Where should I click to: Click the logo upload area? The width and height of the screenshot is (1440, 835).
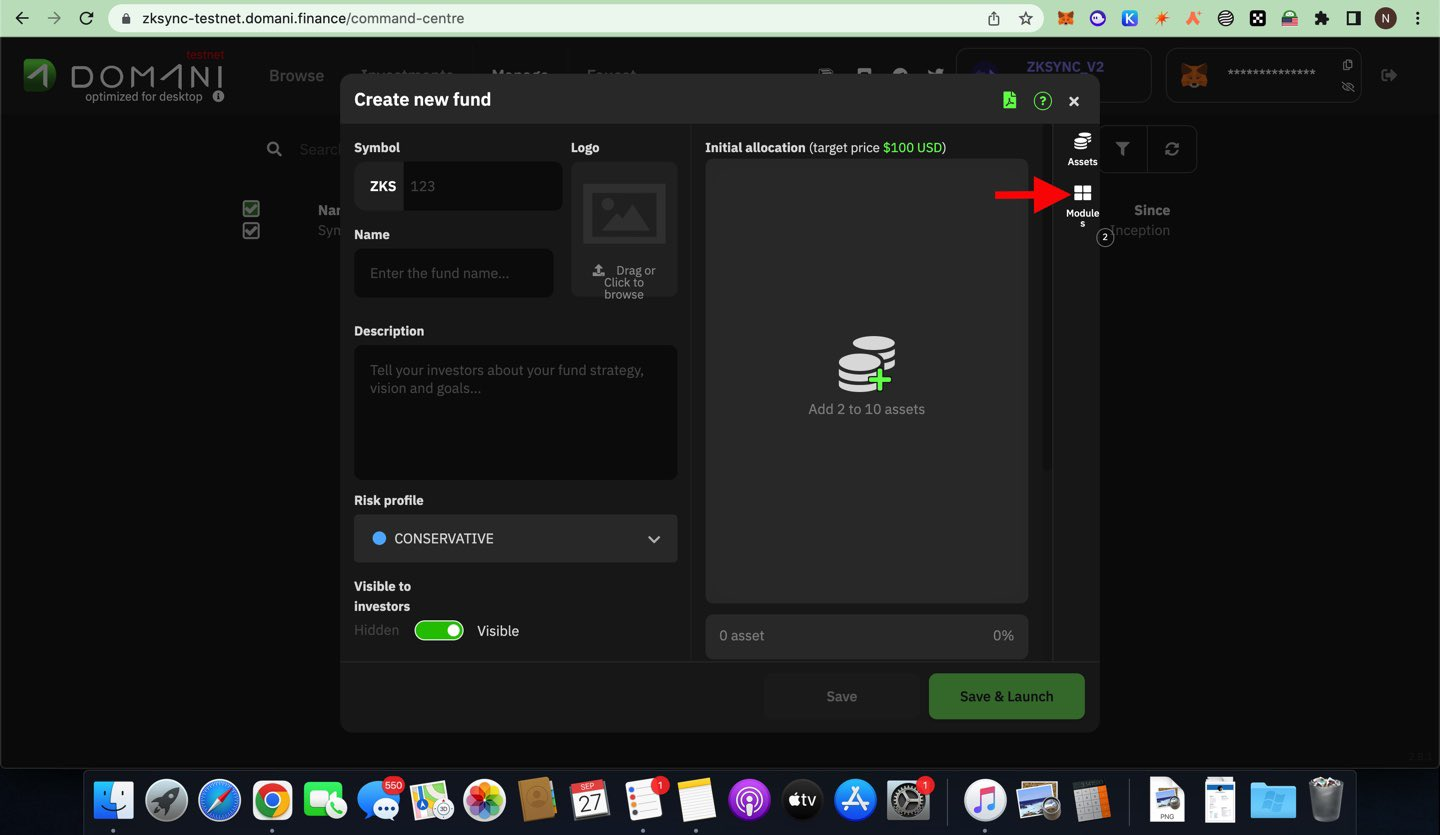tap(624, 229)
